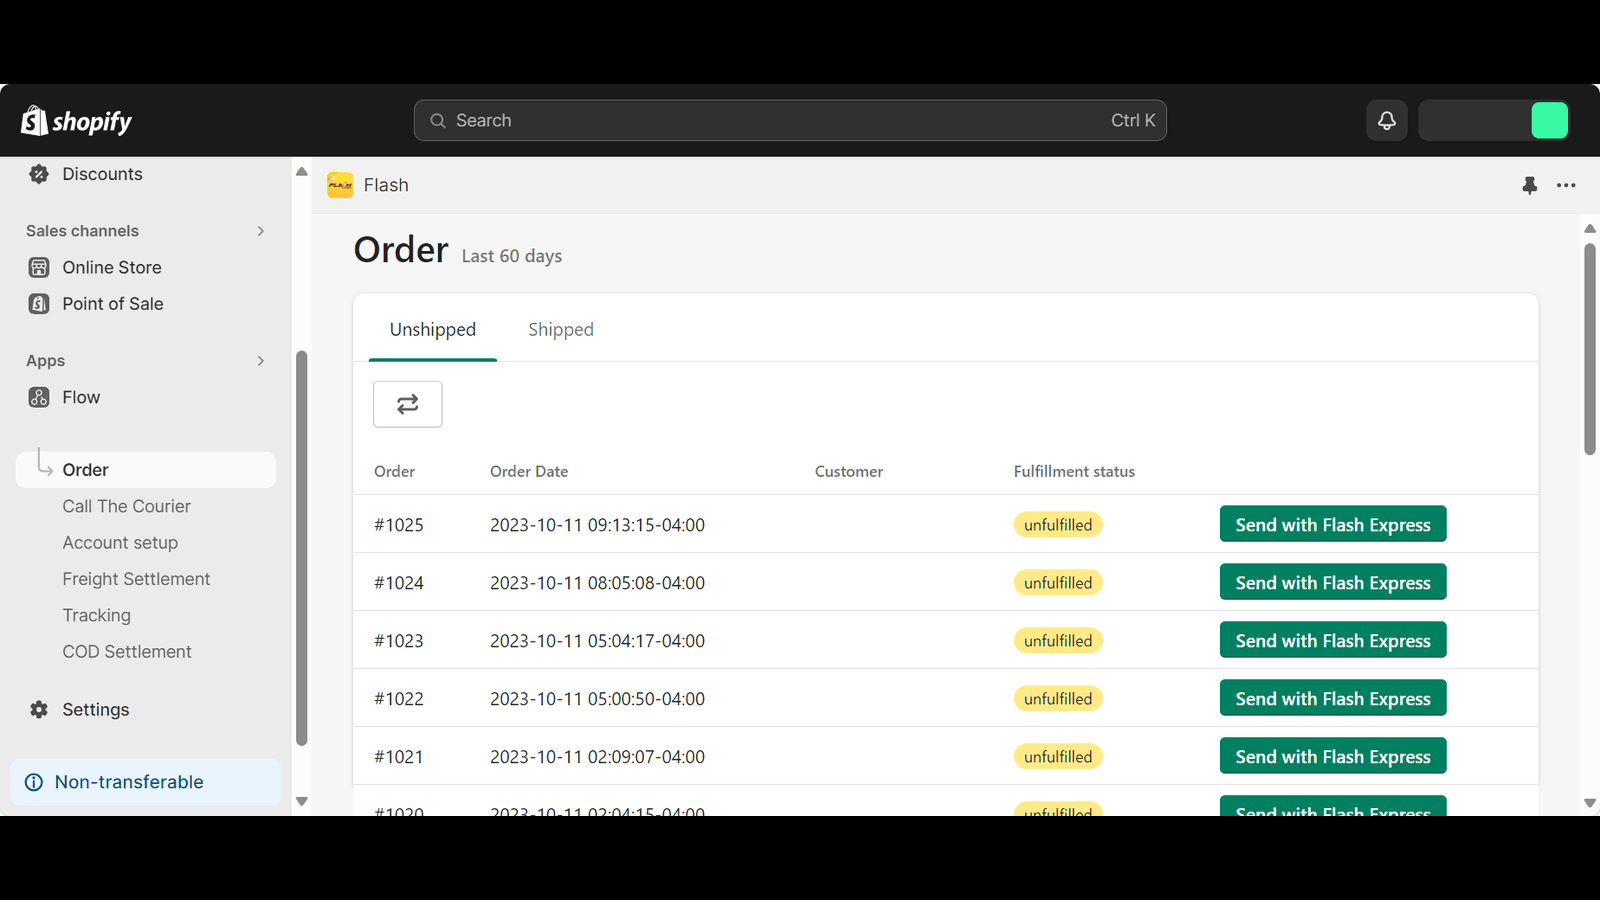Send order #1023 with Flash Express
Image resolution: width=1600 pixels, height=900 pixels.
[x=1333, y=640]
